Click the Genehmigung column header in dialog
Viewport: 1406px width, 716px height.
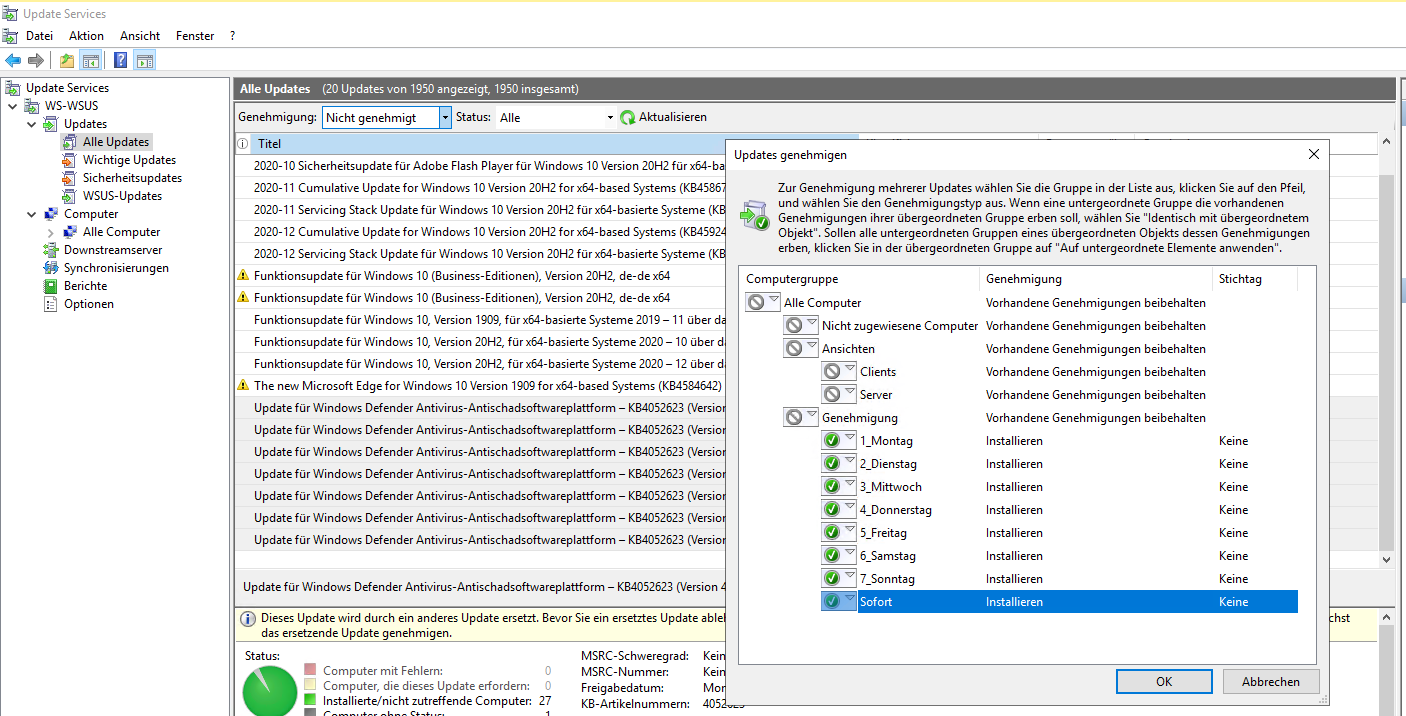(x=1096, y=279)
